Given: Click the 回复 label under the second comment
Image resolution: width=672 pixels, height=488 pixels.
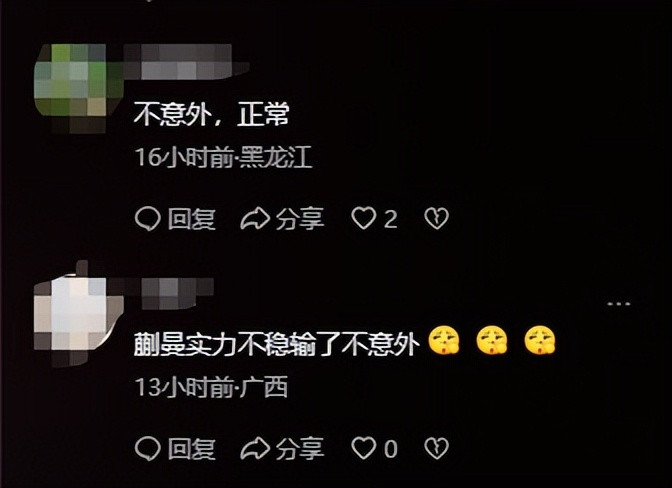Looking at the screenshot, I should coord(191,449).
